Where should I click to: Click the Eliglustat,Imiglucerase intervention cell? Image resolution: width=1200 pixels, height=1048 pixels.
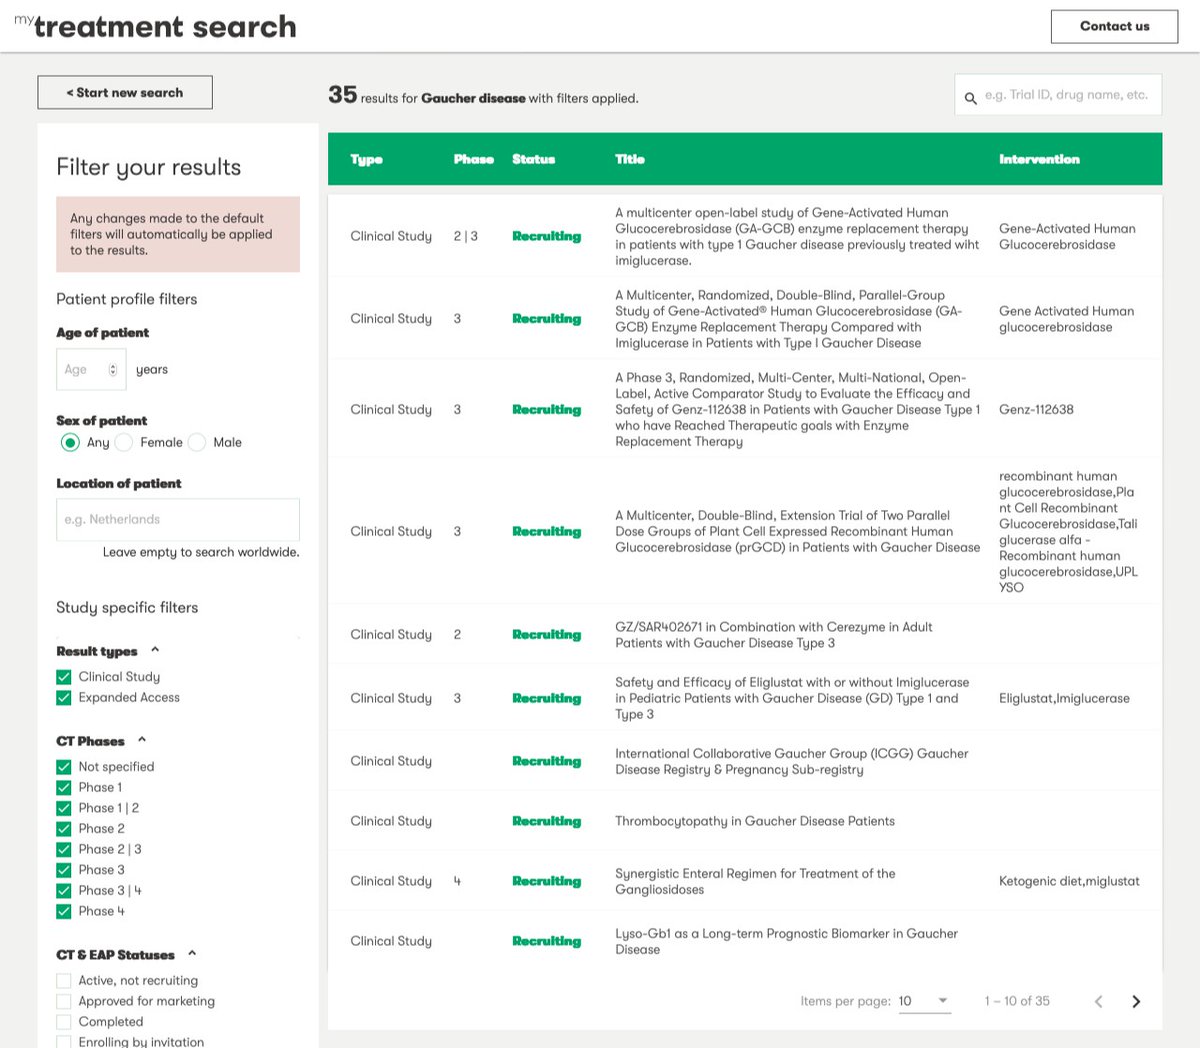click(1064, 699)
